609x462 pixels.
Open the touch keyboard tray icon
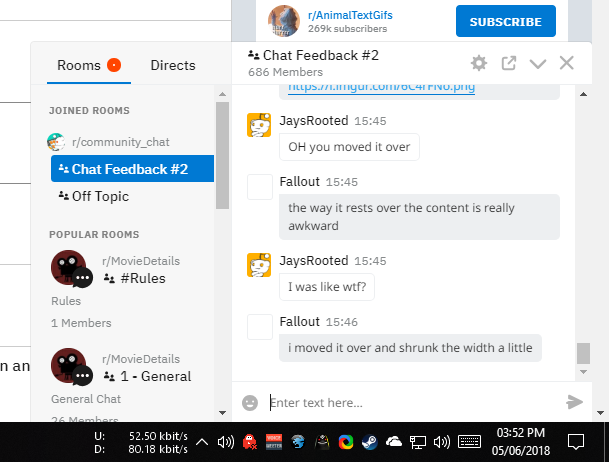(x=470, y=442)
